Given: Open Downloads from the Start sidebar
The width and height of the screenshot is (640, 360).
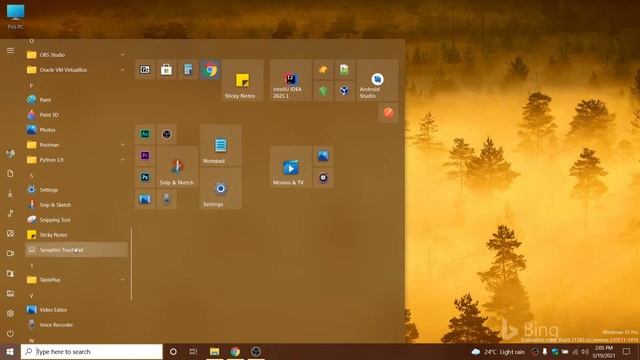Looking at the screenshot, I should 10,193.
